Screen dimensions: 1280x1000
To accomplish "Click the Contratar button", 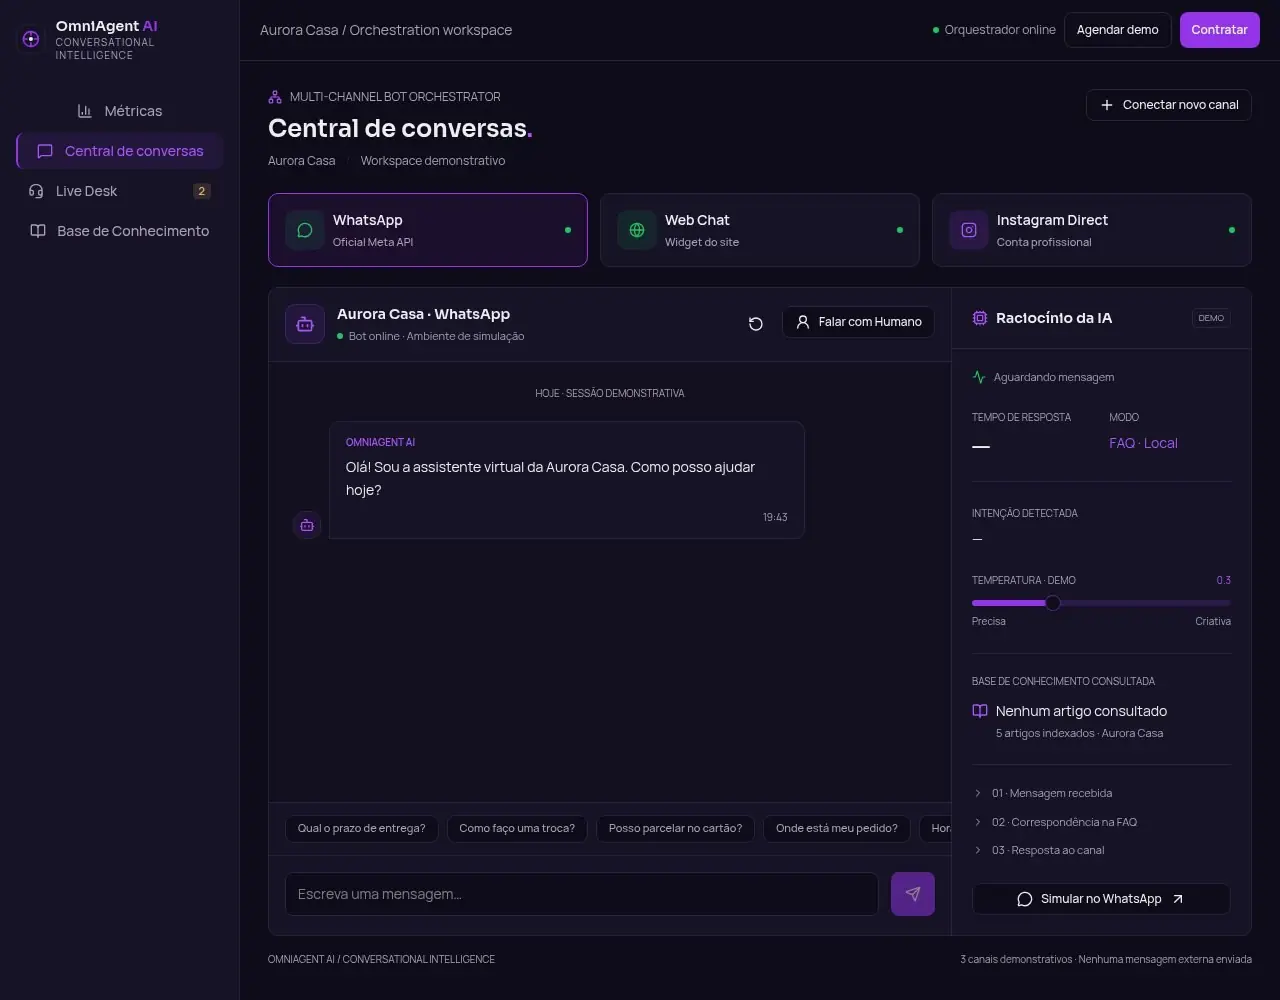I will (1219, 30).
